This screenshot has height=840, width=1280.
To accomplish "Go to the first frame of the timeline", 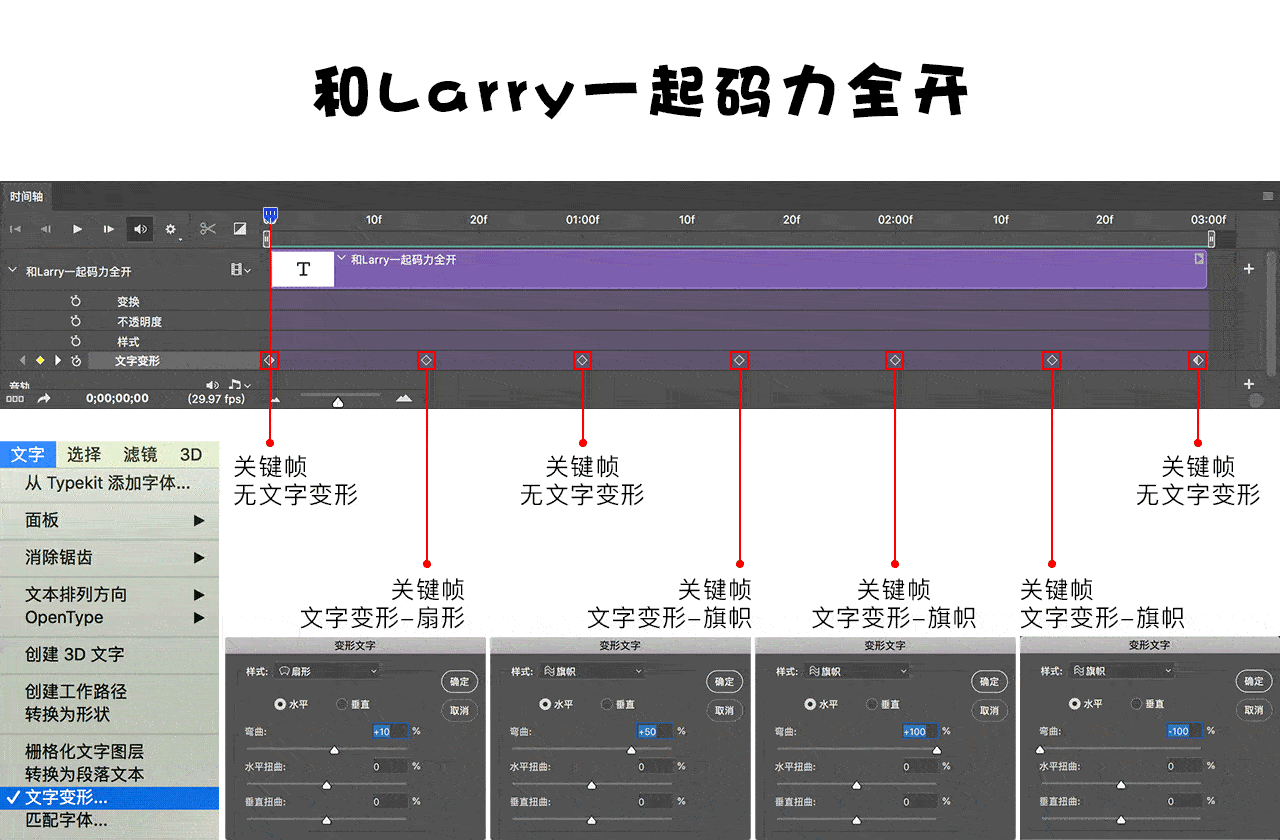I will pyautogui.click(x=15, y=229).
